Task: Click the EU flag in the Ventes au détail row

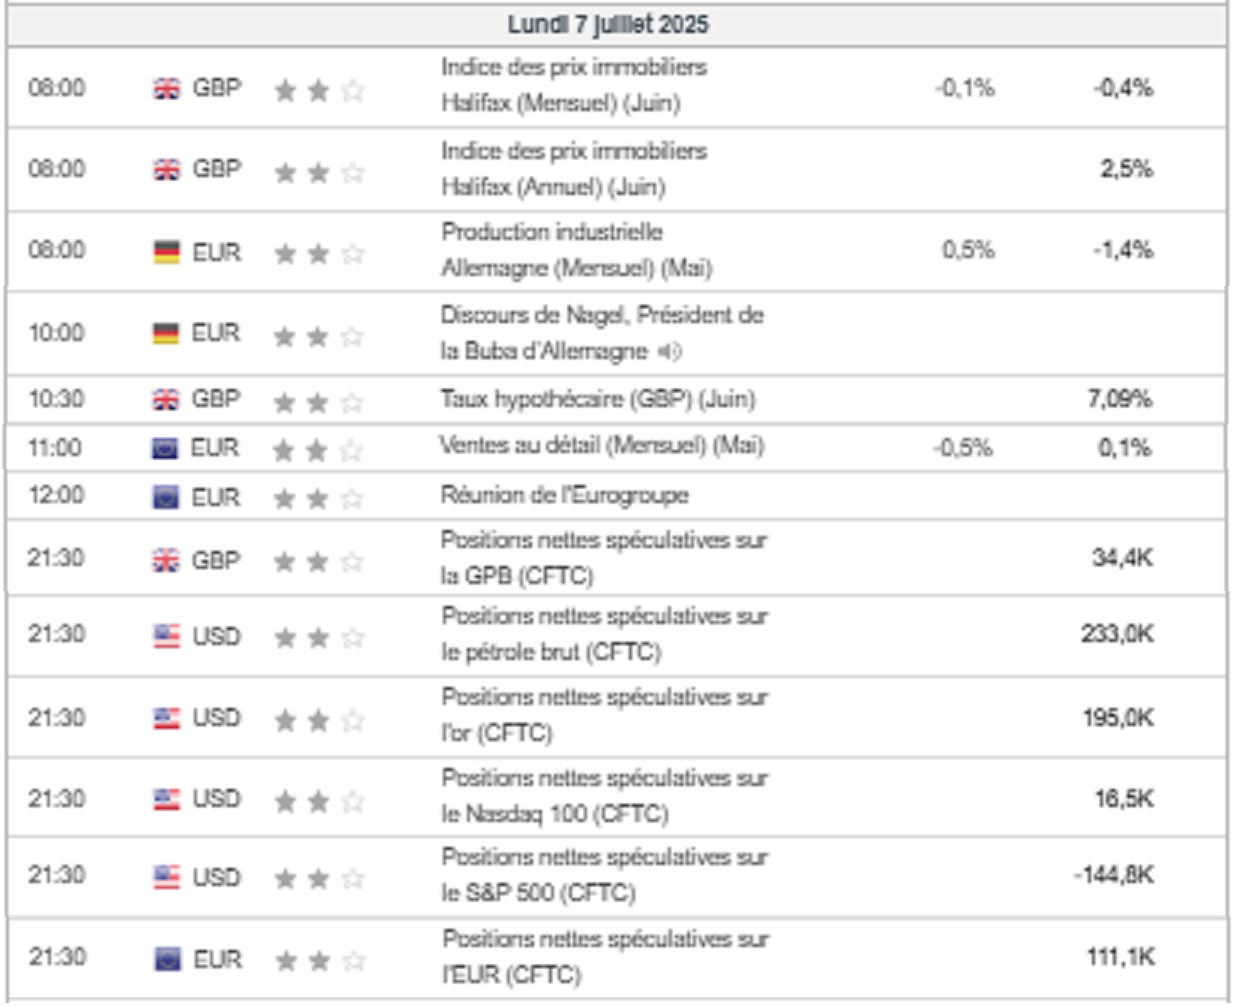Action: [165, 449]
